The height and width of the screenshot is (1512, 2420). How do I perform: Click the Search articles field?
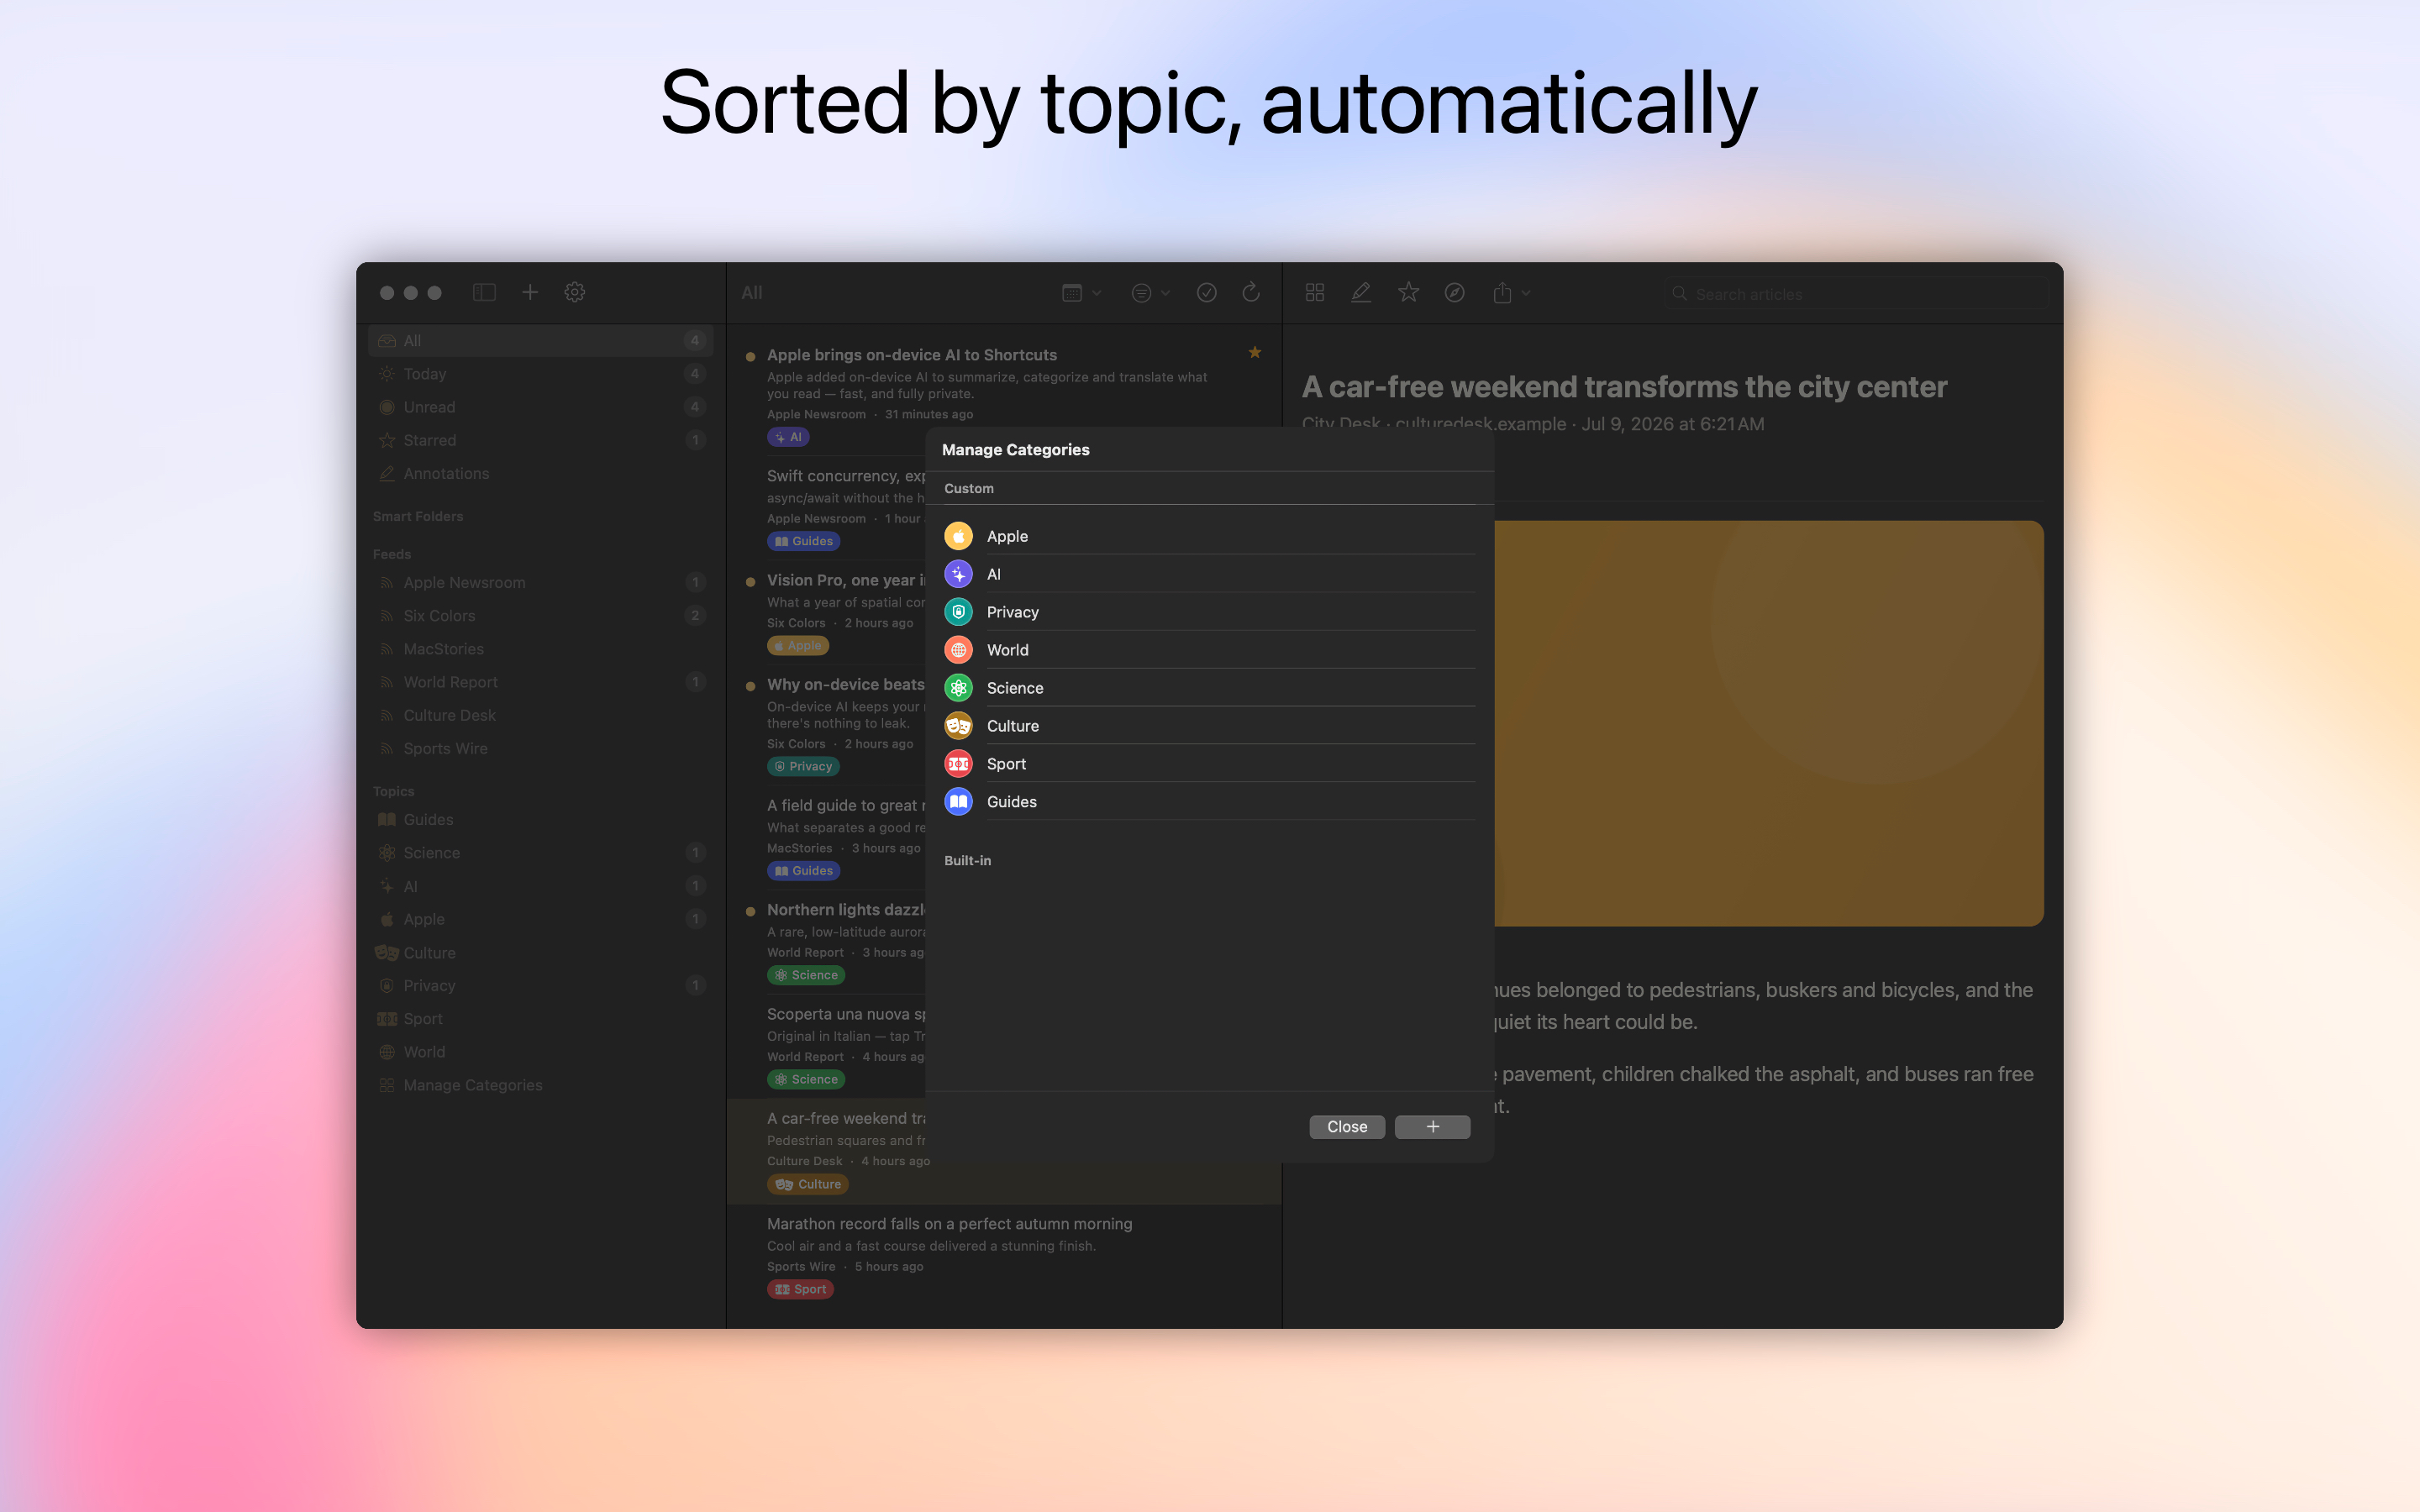[1857, 294]
